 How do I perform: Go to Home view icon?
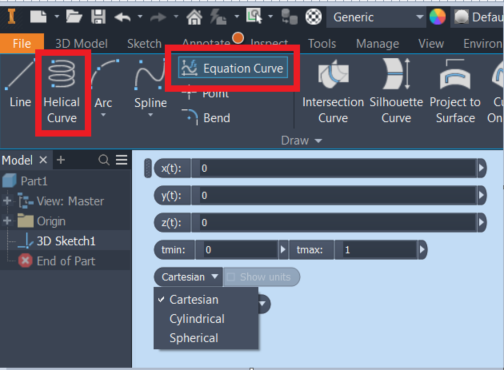(x=194, y=17)
